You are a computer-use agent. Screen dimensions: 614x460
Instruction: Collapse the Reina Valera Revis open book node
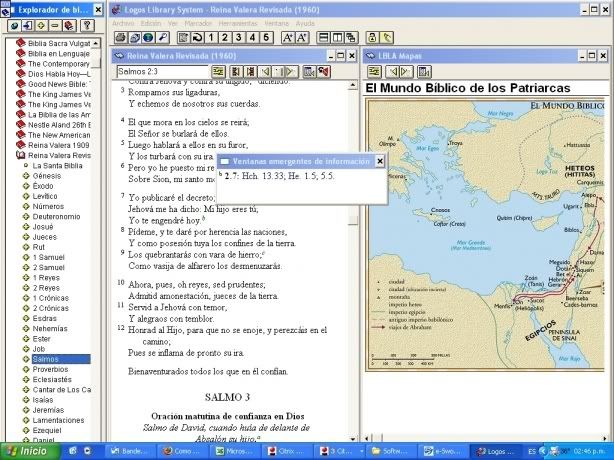click(20, 155)
